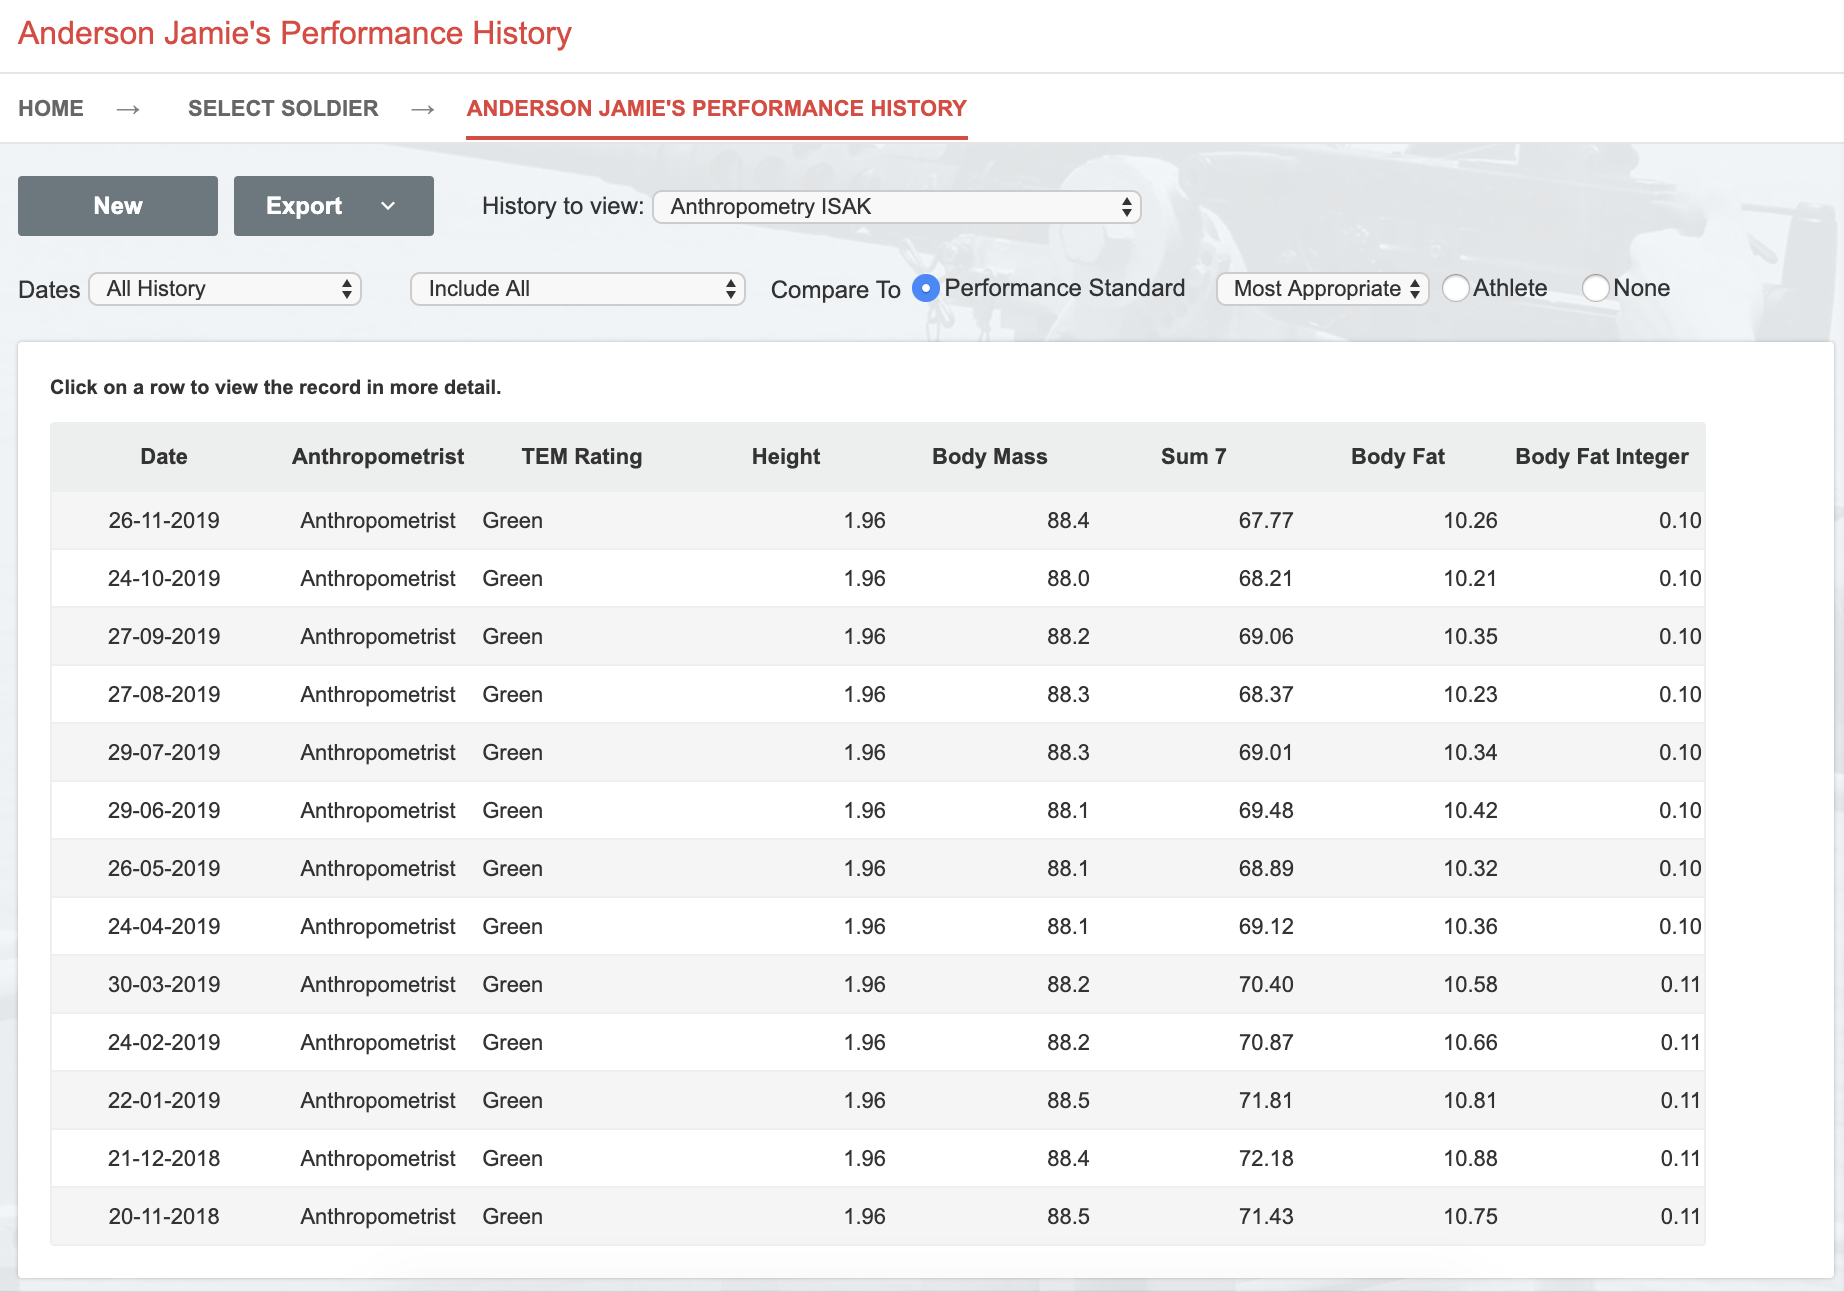The image size is (1844, 1292).
Task: Open the Export dropdown button
Action: point(334,206)
